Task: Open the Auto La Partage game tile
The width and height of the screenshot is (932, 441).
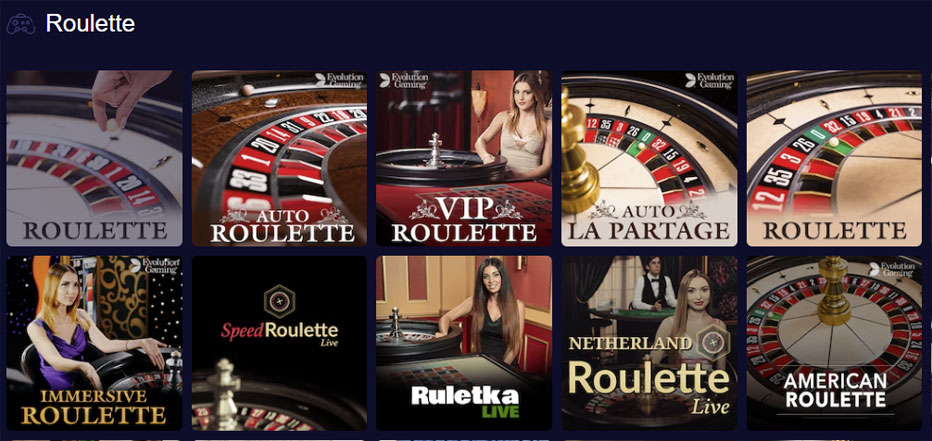Action: click(x=649, y=158)
